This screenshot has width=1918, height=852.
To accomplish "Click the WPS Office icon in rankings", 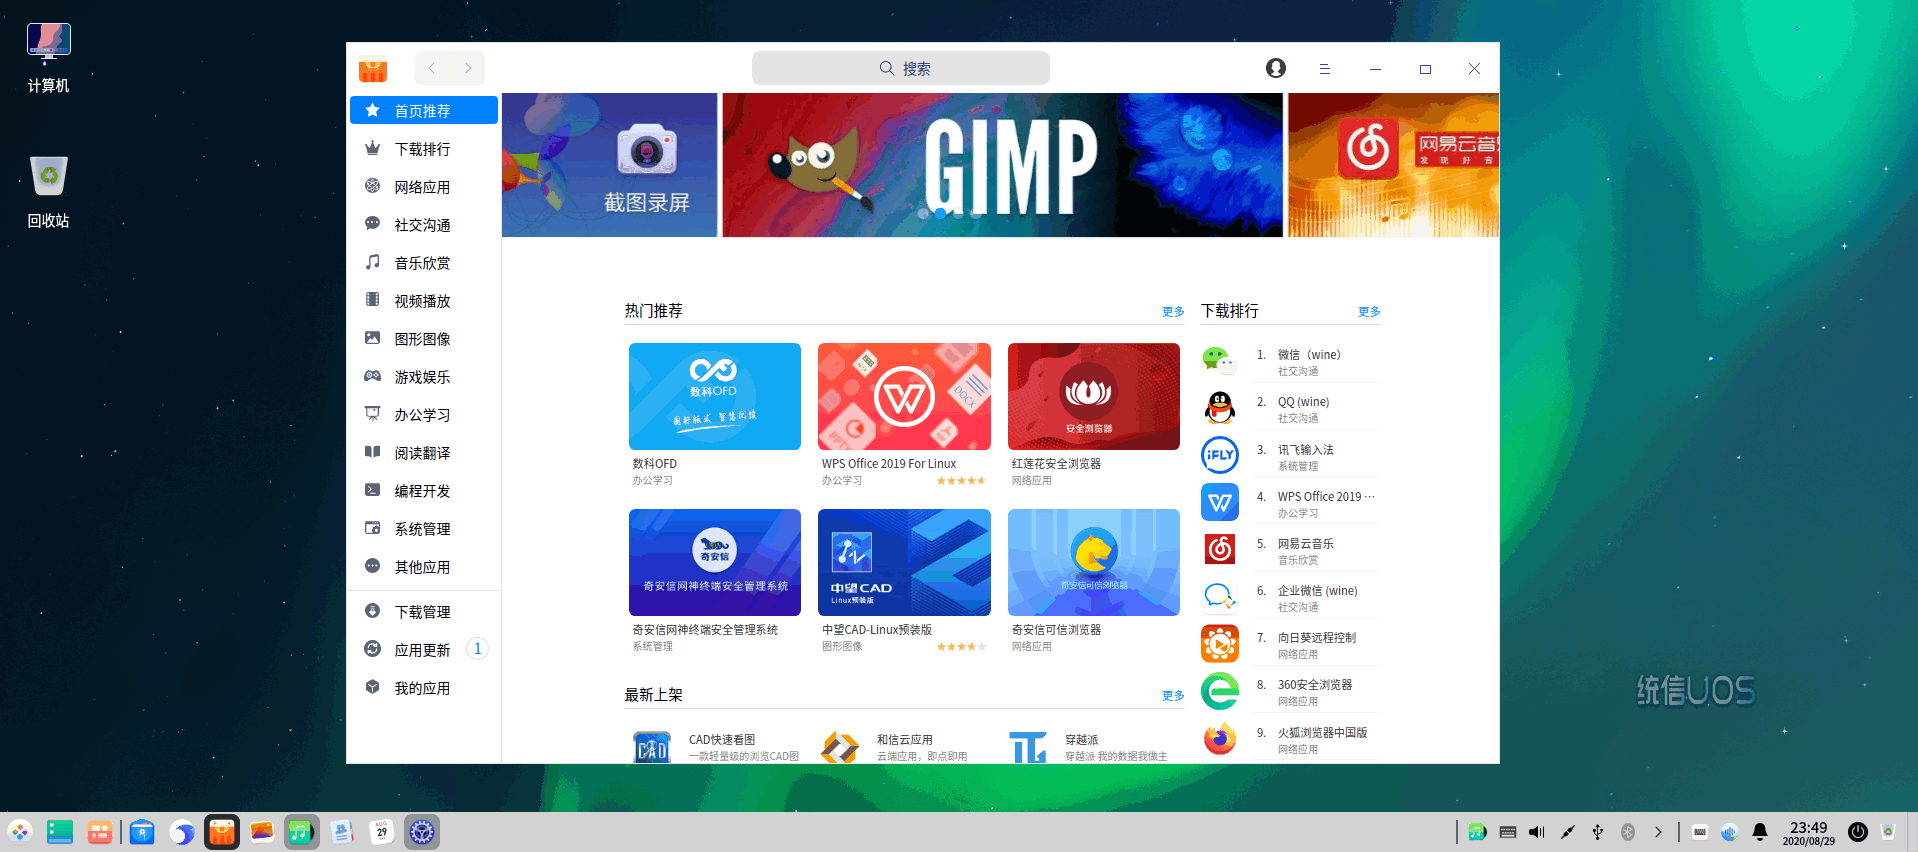I will coord(1219,502).
